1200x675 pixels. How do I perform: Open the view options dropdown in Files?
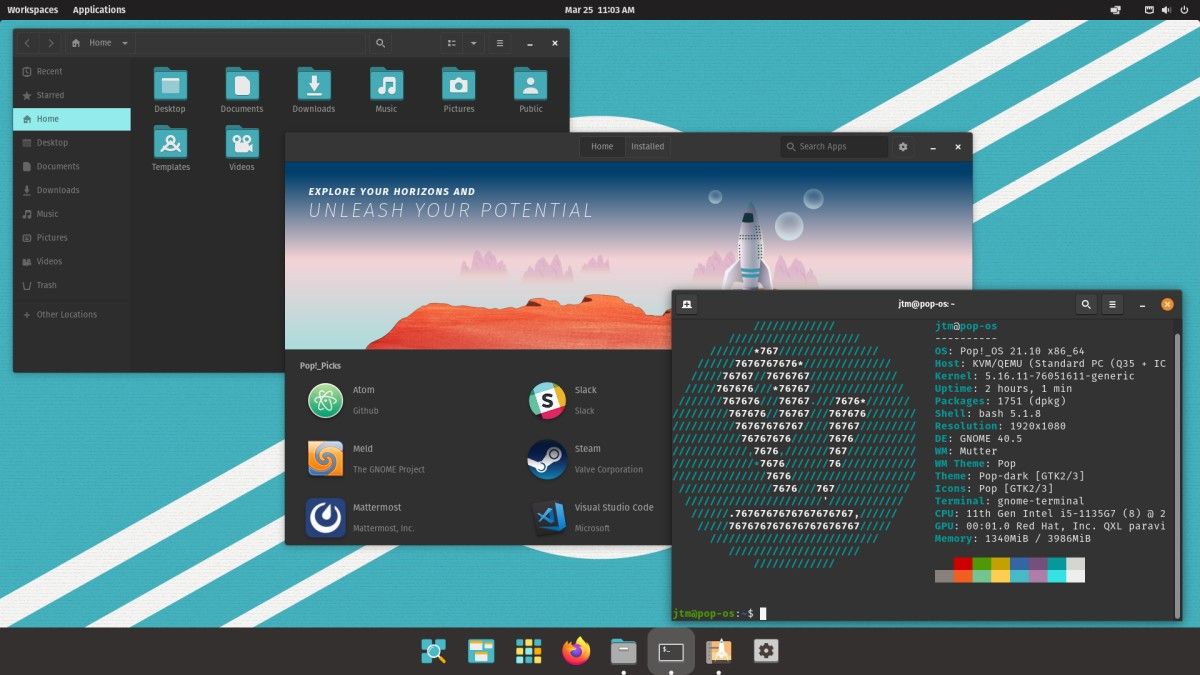471,43
